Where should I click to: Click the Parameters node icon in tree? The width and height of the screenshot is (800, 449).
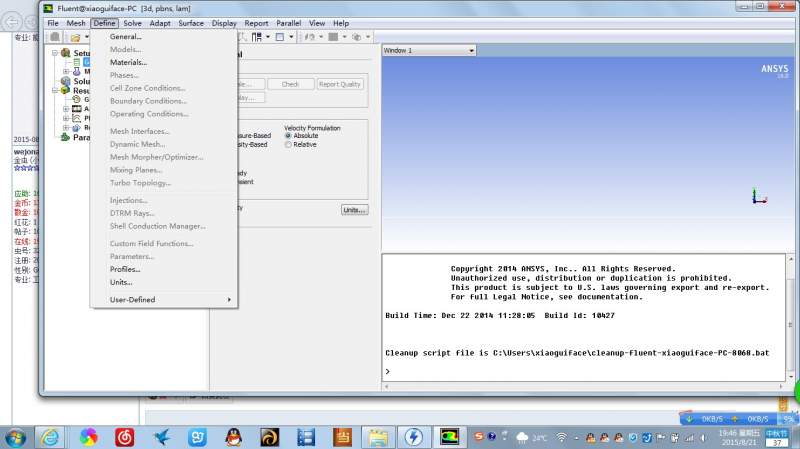(65, 137)
